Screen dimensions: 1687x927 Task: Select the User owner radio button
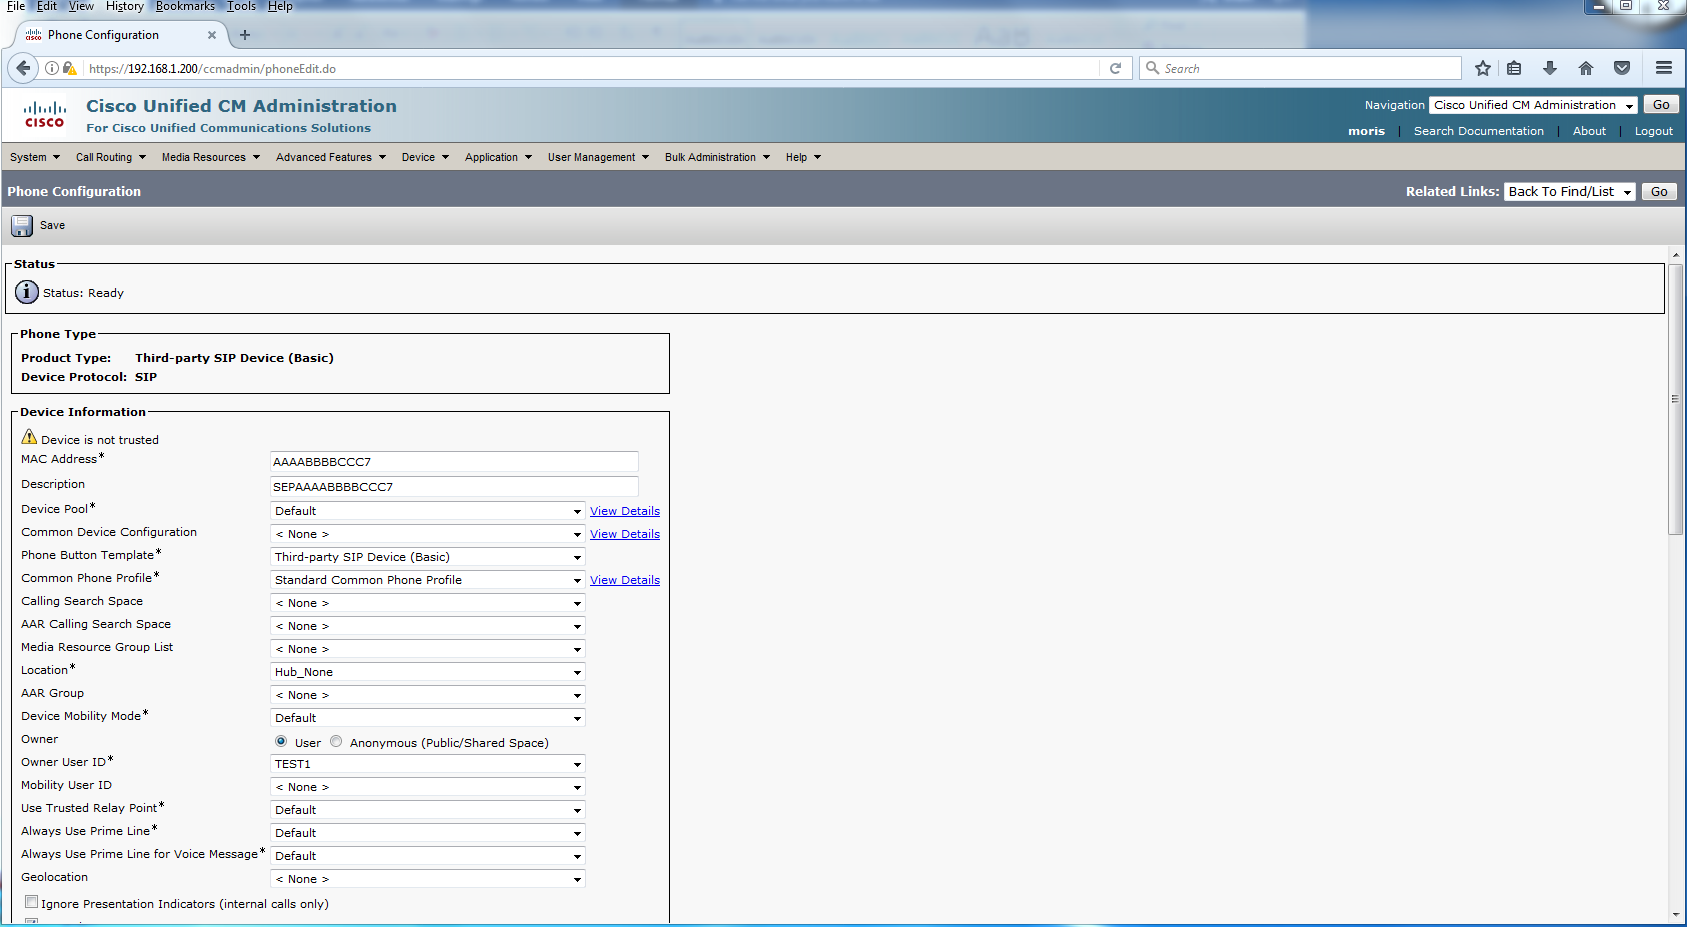(281, 742)
